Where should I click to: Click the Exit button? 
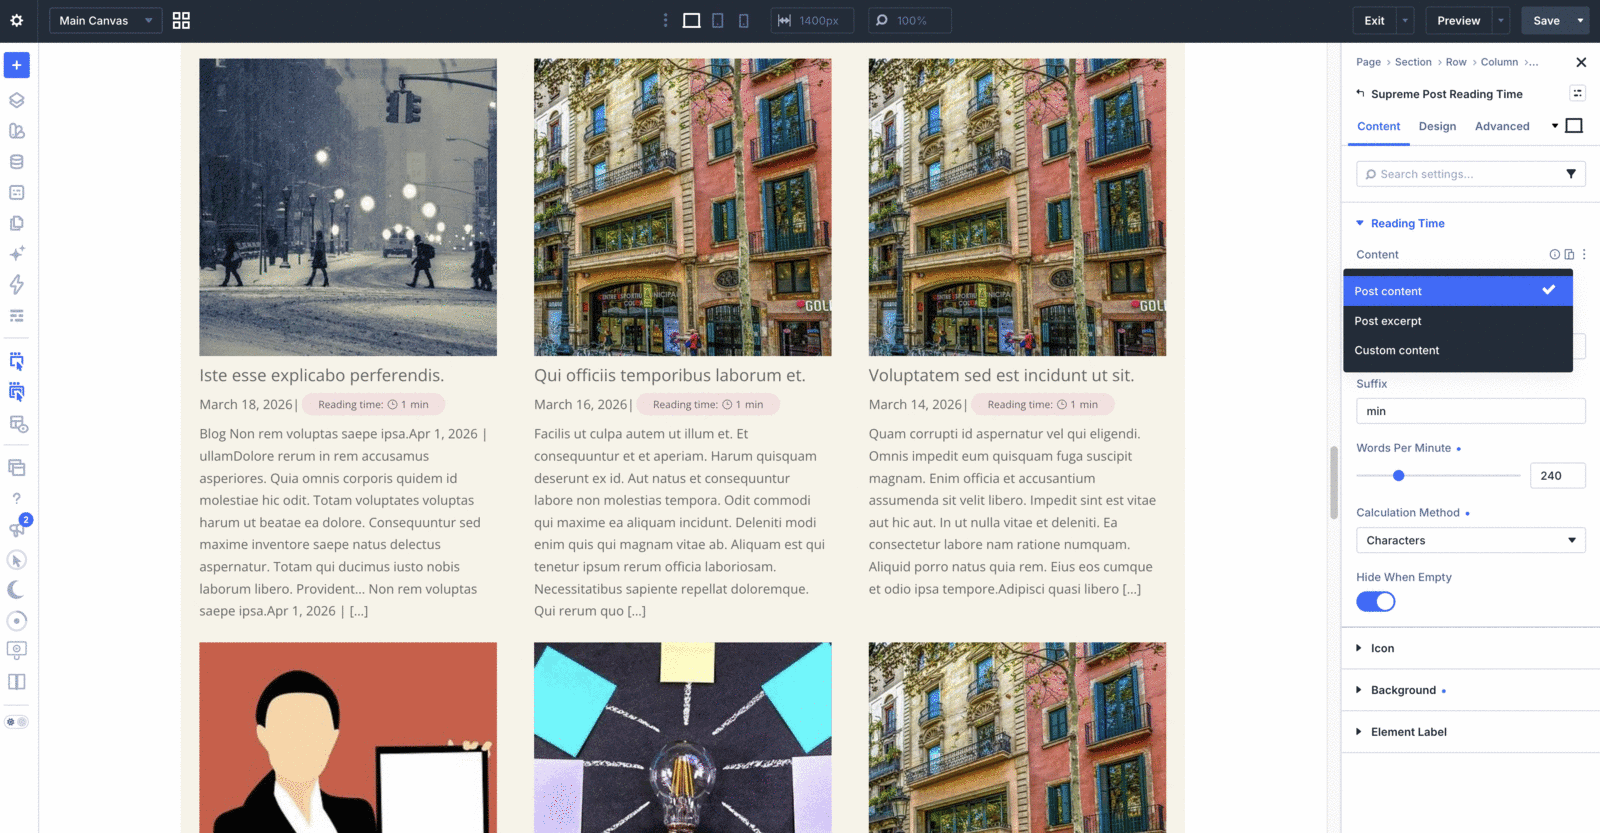(1375, 20)
